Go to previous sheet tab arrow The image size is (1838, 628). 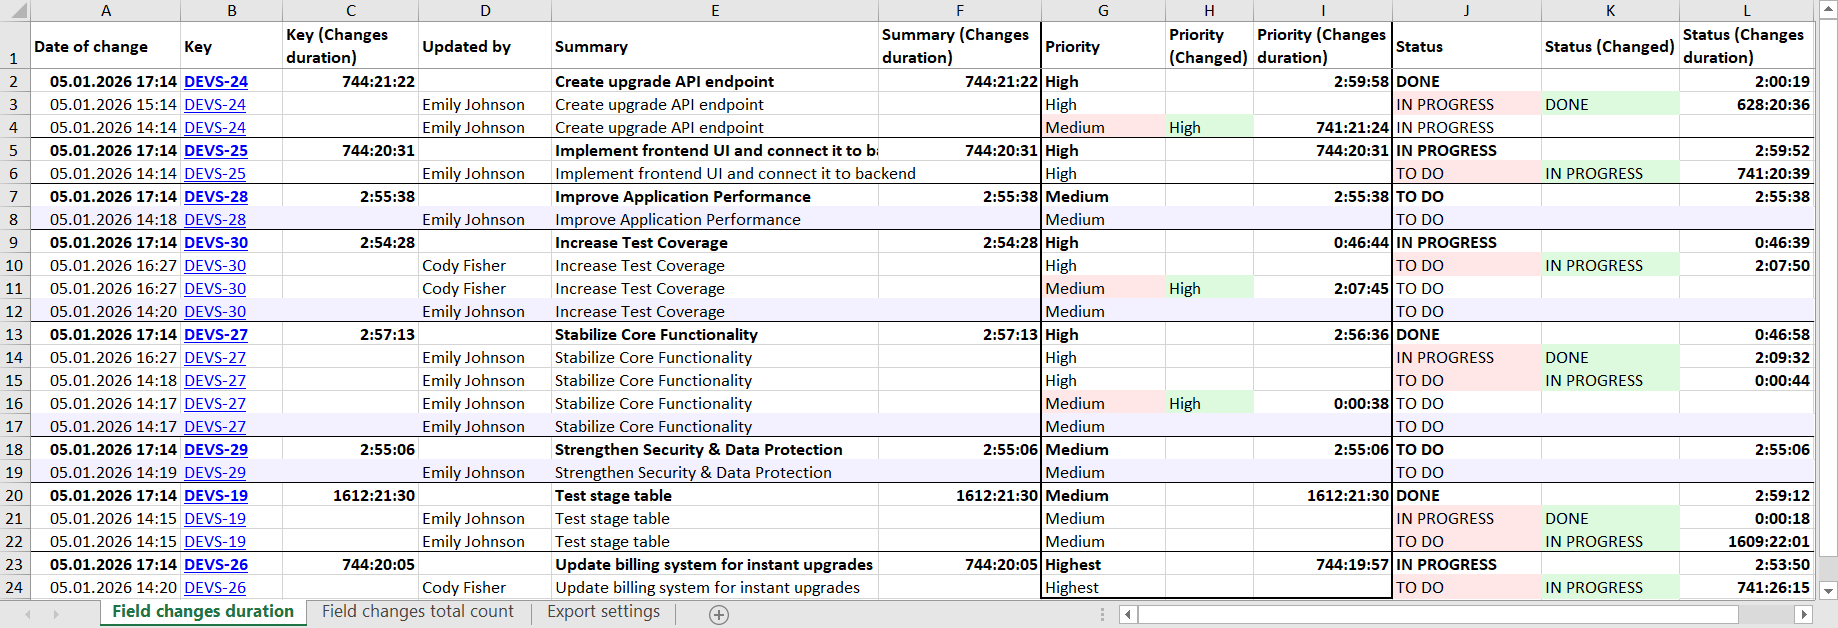pyautogui.click(x=28, y=614)
